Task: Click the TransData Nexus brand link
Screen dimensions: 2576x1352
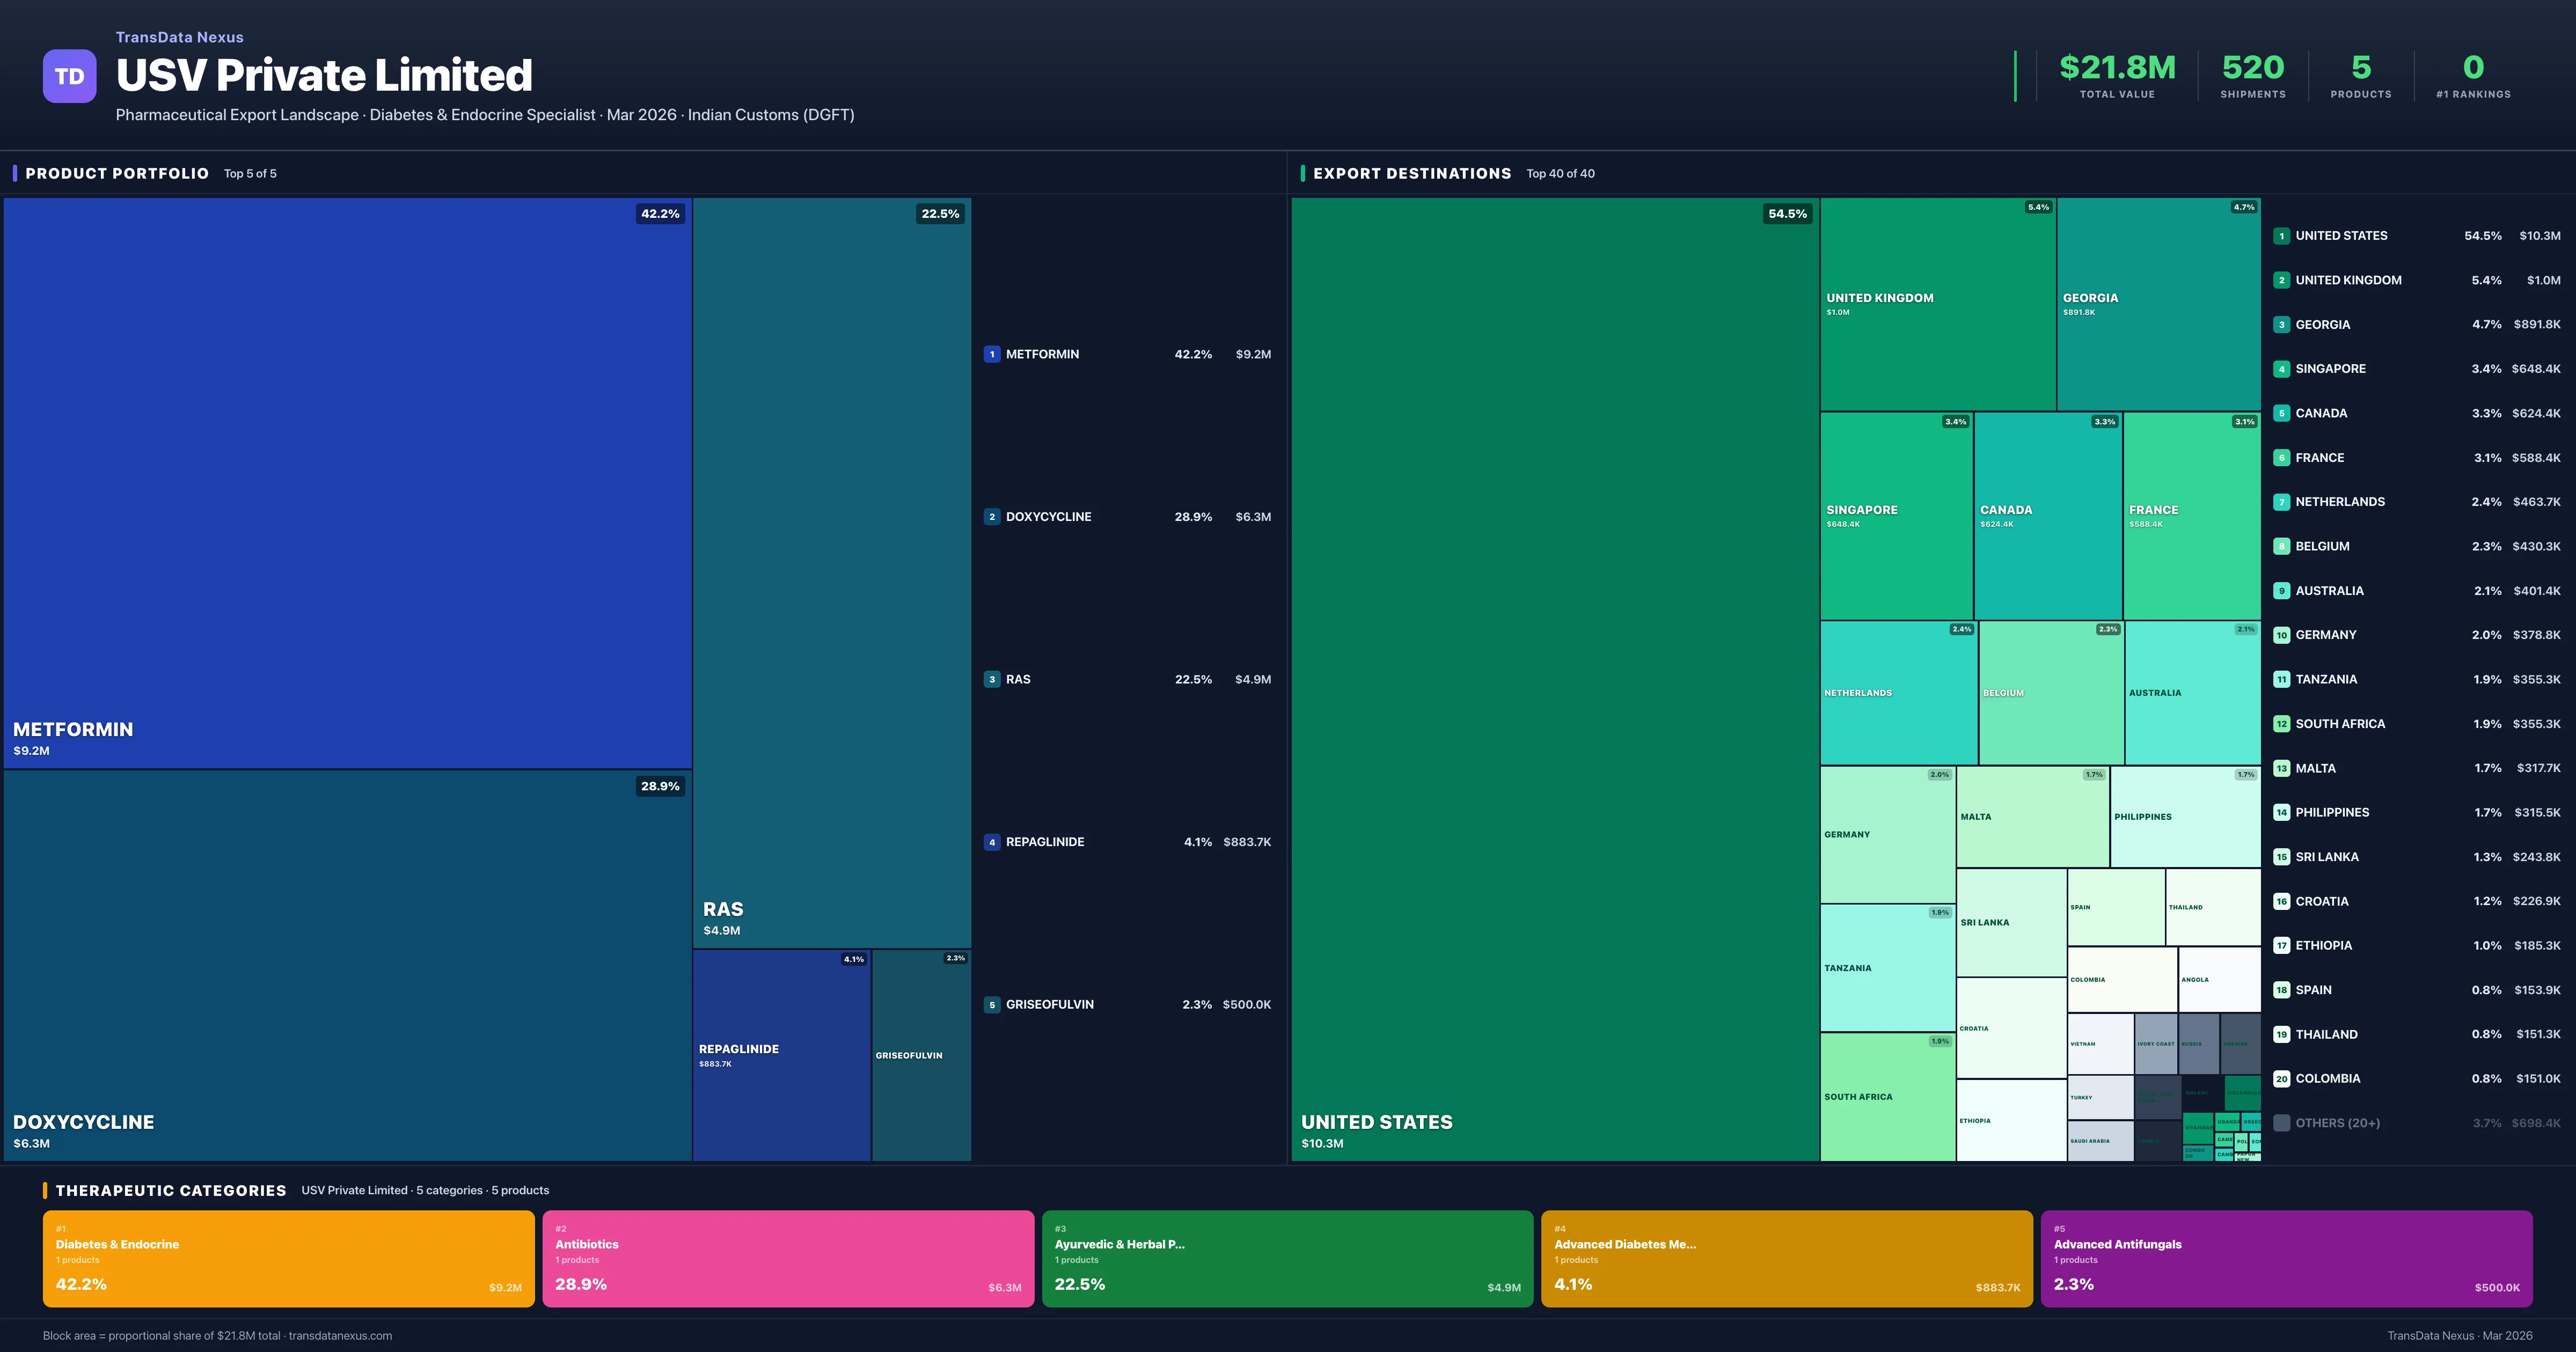Action: coord(179,37)
